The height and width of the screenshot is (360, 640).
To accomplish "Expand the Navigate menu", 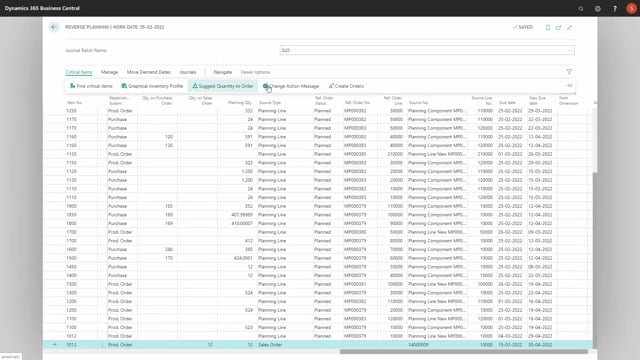I will click(223, 72).
